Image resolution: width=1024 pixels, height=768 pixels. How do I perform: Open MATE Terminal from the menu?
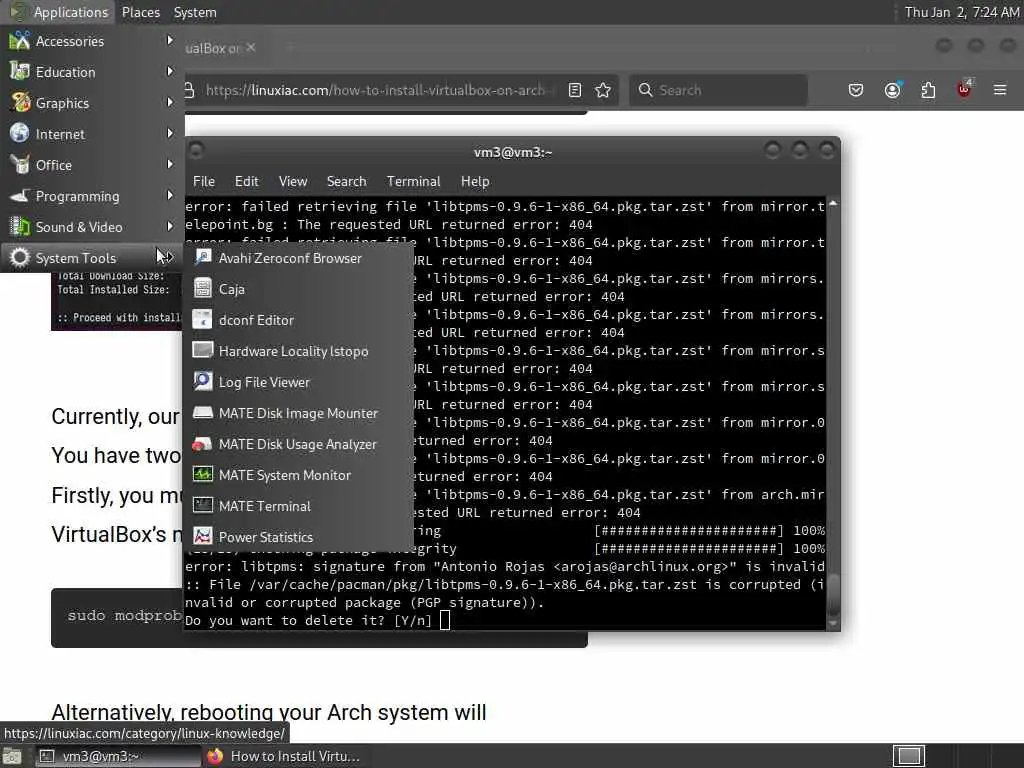(298, 506)
